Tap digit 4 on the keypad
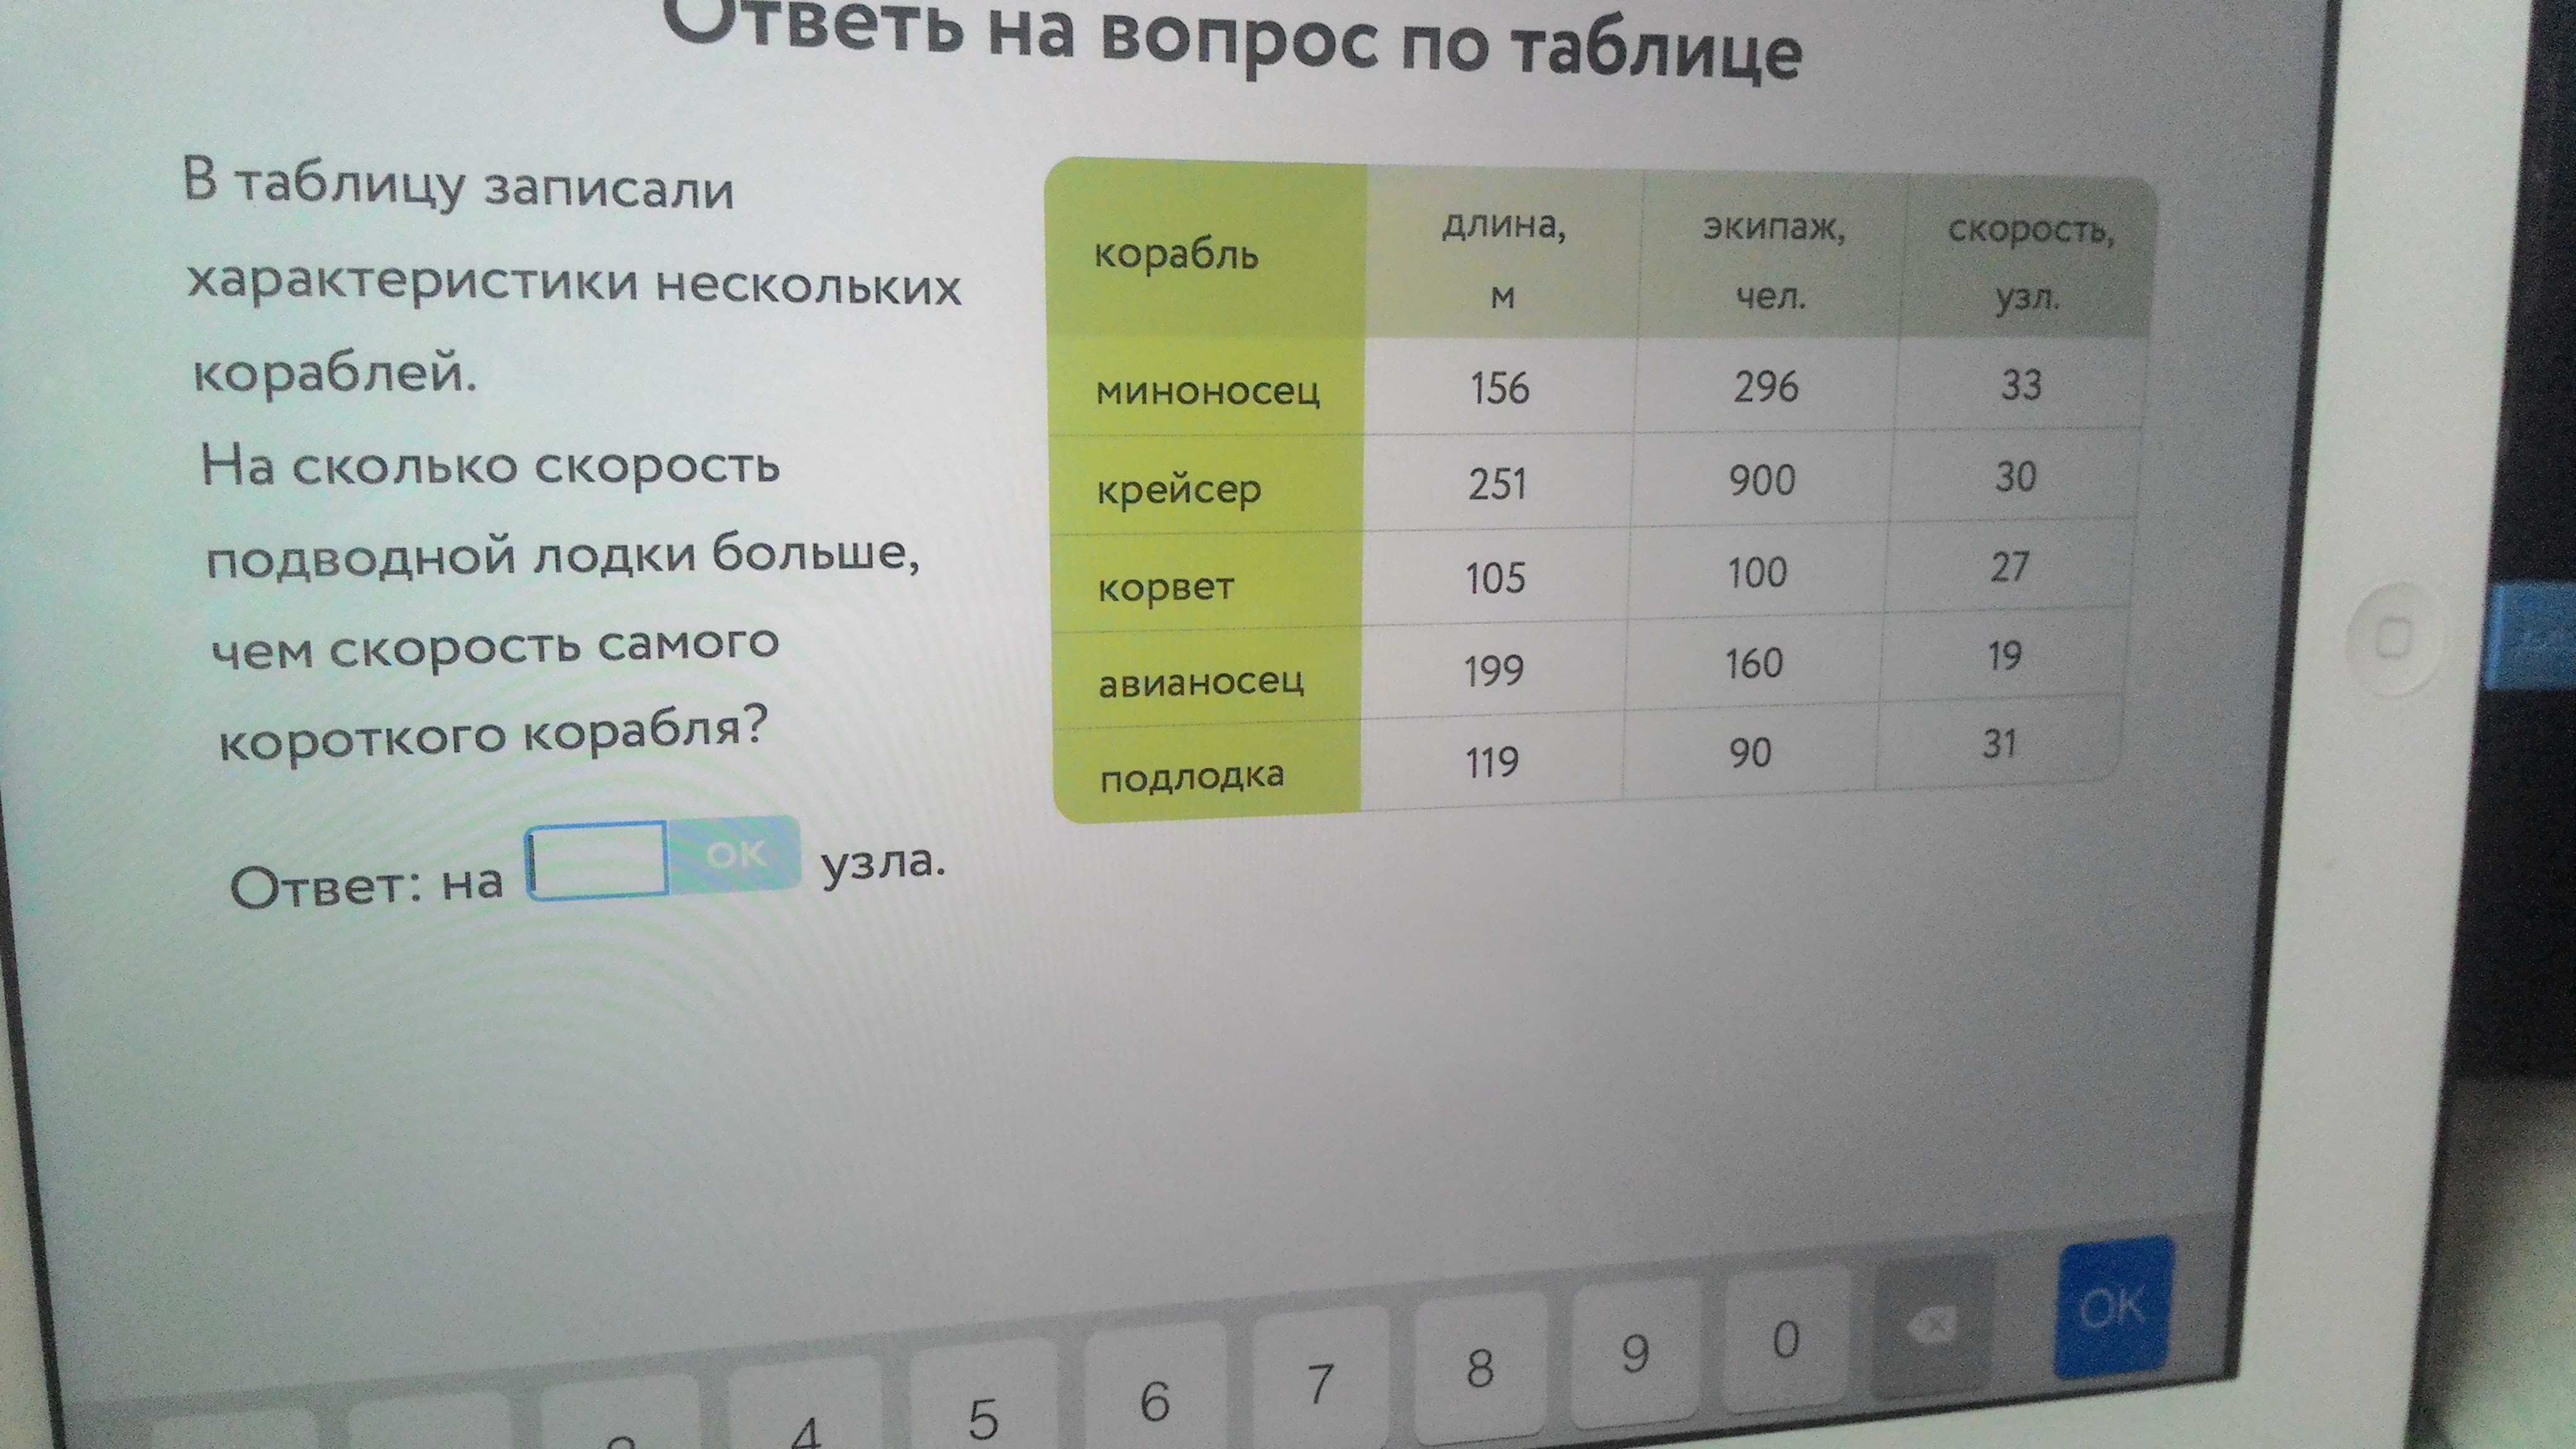 (x=806, y=1418)
